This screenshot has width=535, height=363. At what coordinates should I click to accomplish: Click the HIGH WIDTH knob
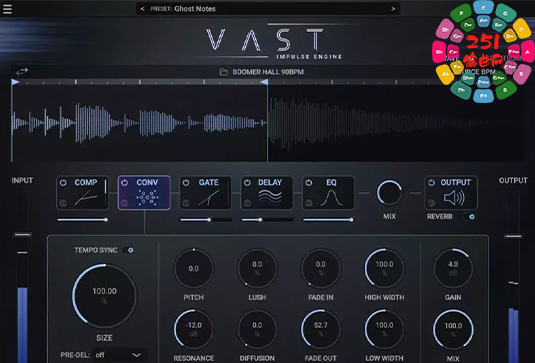click(x=384, y=269)
